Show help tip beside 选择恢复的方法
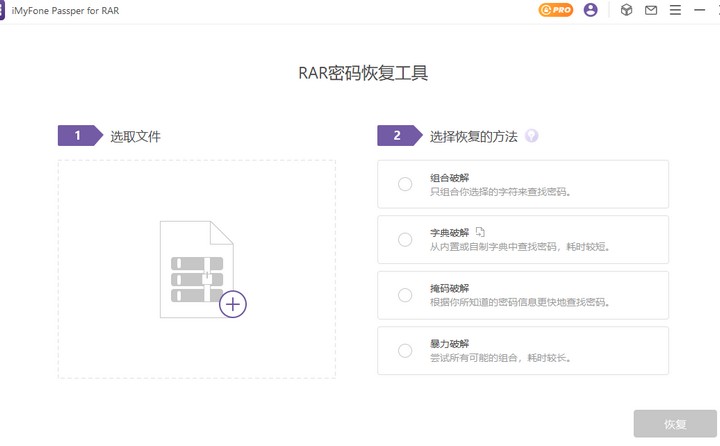 [531, 136]
